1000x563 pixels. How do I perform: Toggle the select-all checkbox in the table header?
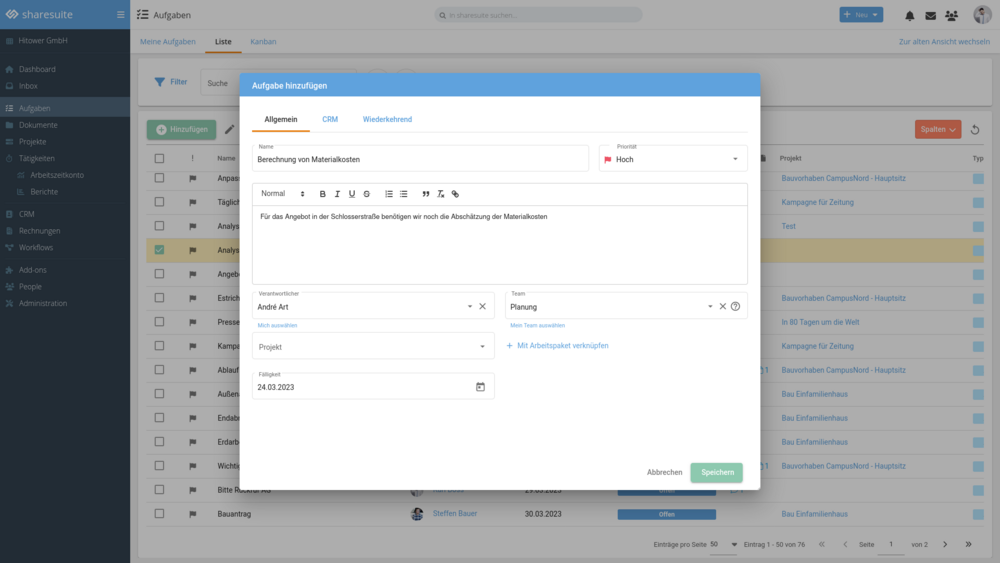[159, 158]
